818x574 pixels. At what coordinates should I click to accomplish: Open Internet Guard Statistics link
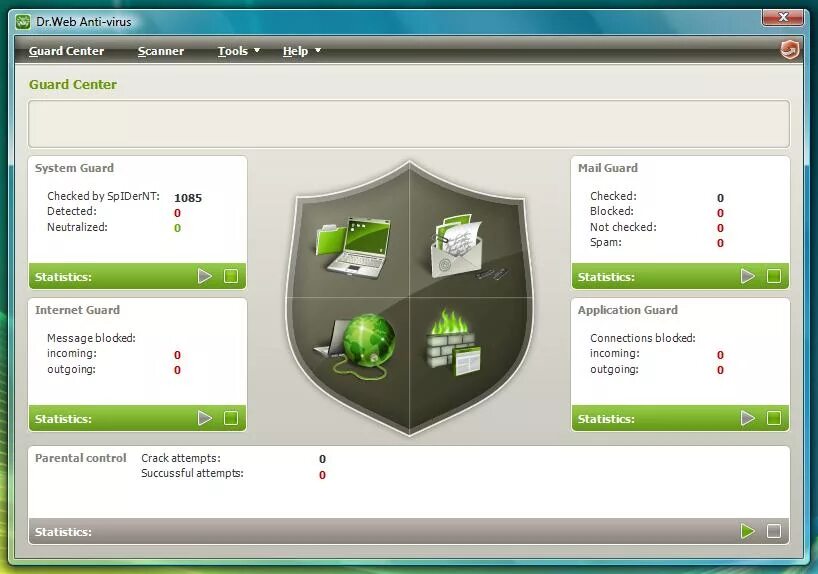click(x=63, y=419)
